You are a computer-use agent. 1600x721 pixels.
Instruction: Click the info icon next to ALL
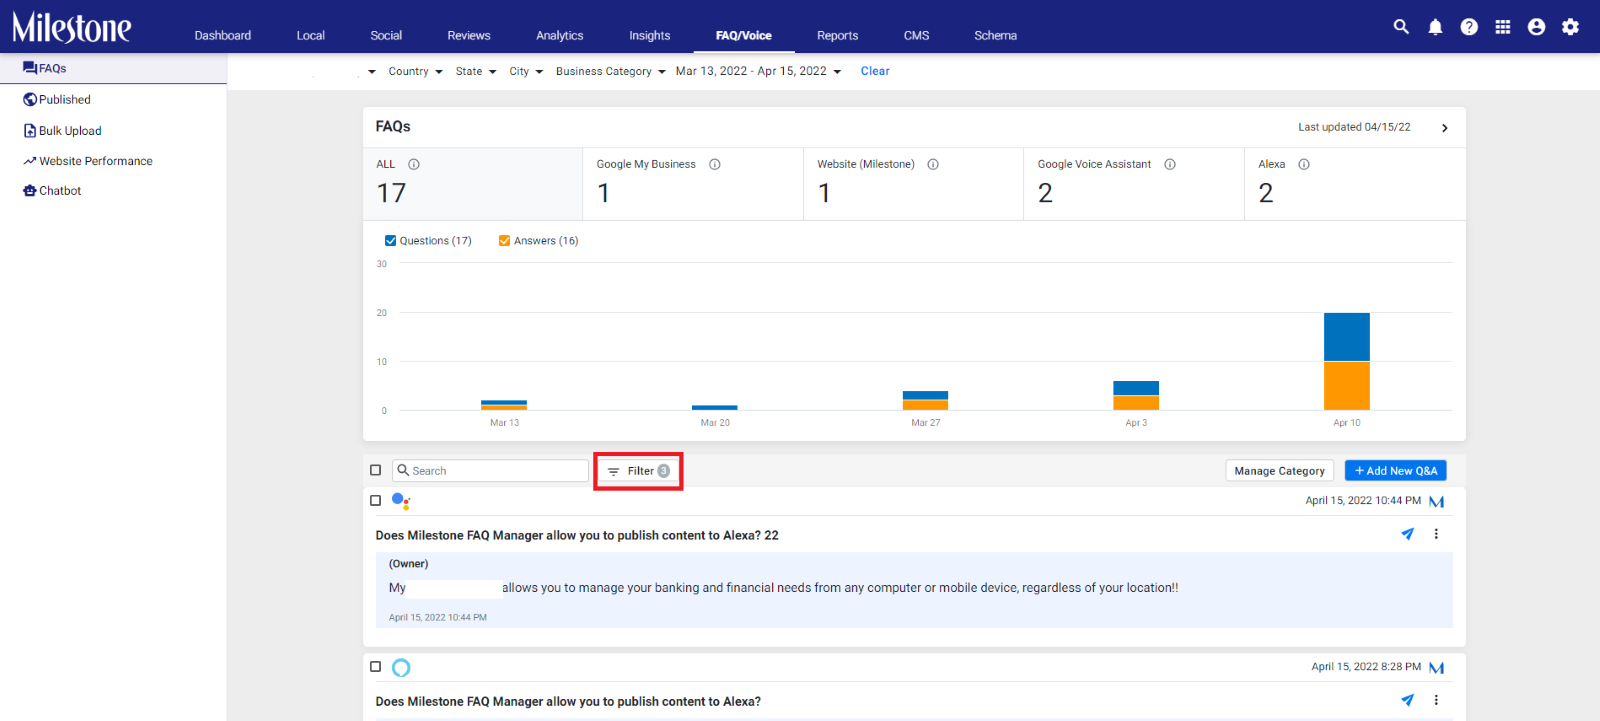[x=414, y=164]
